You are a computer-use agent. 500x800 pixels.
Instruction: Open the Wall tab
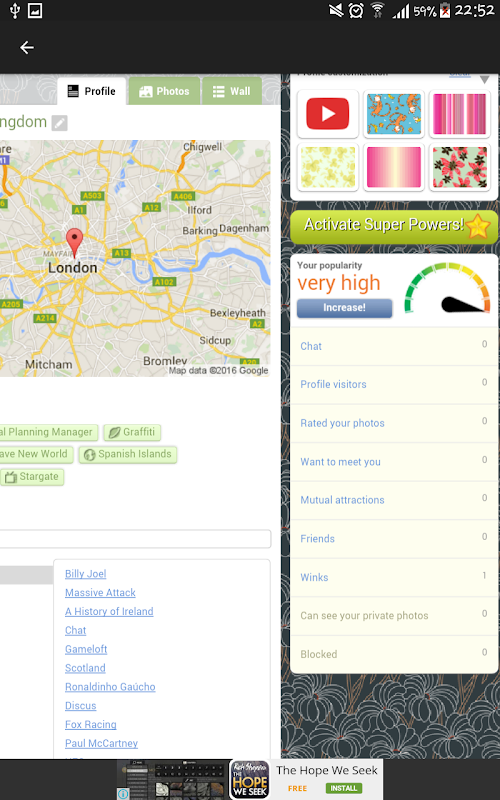[232, 91]
